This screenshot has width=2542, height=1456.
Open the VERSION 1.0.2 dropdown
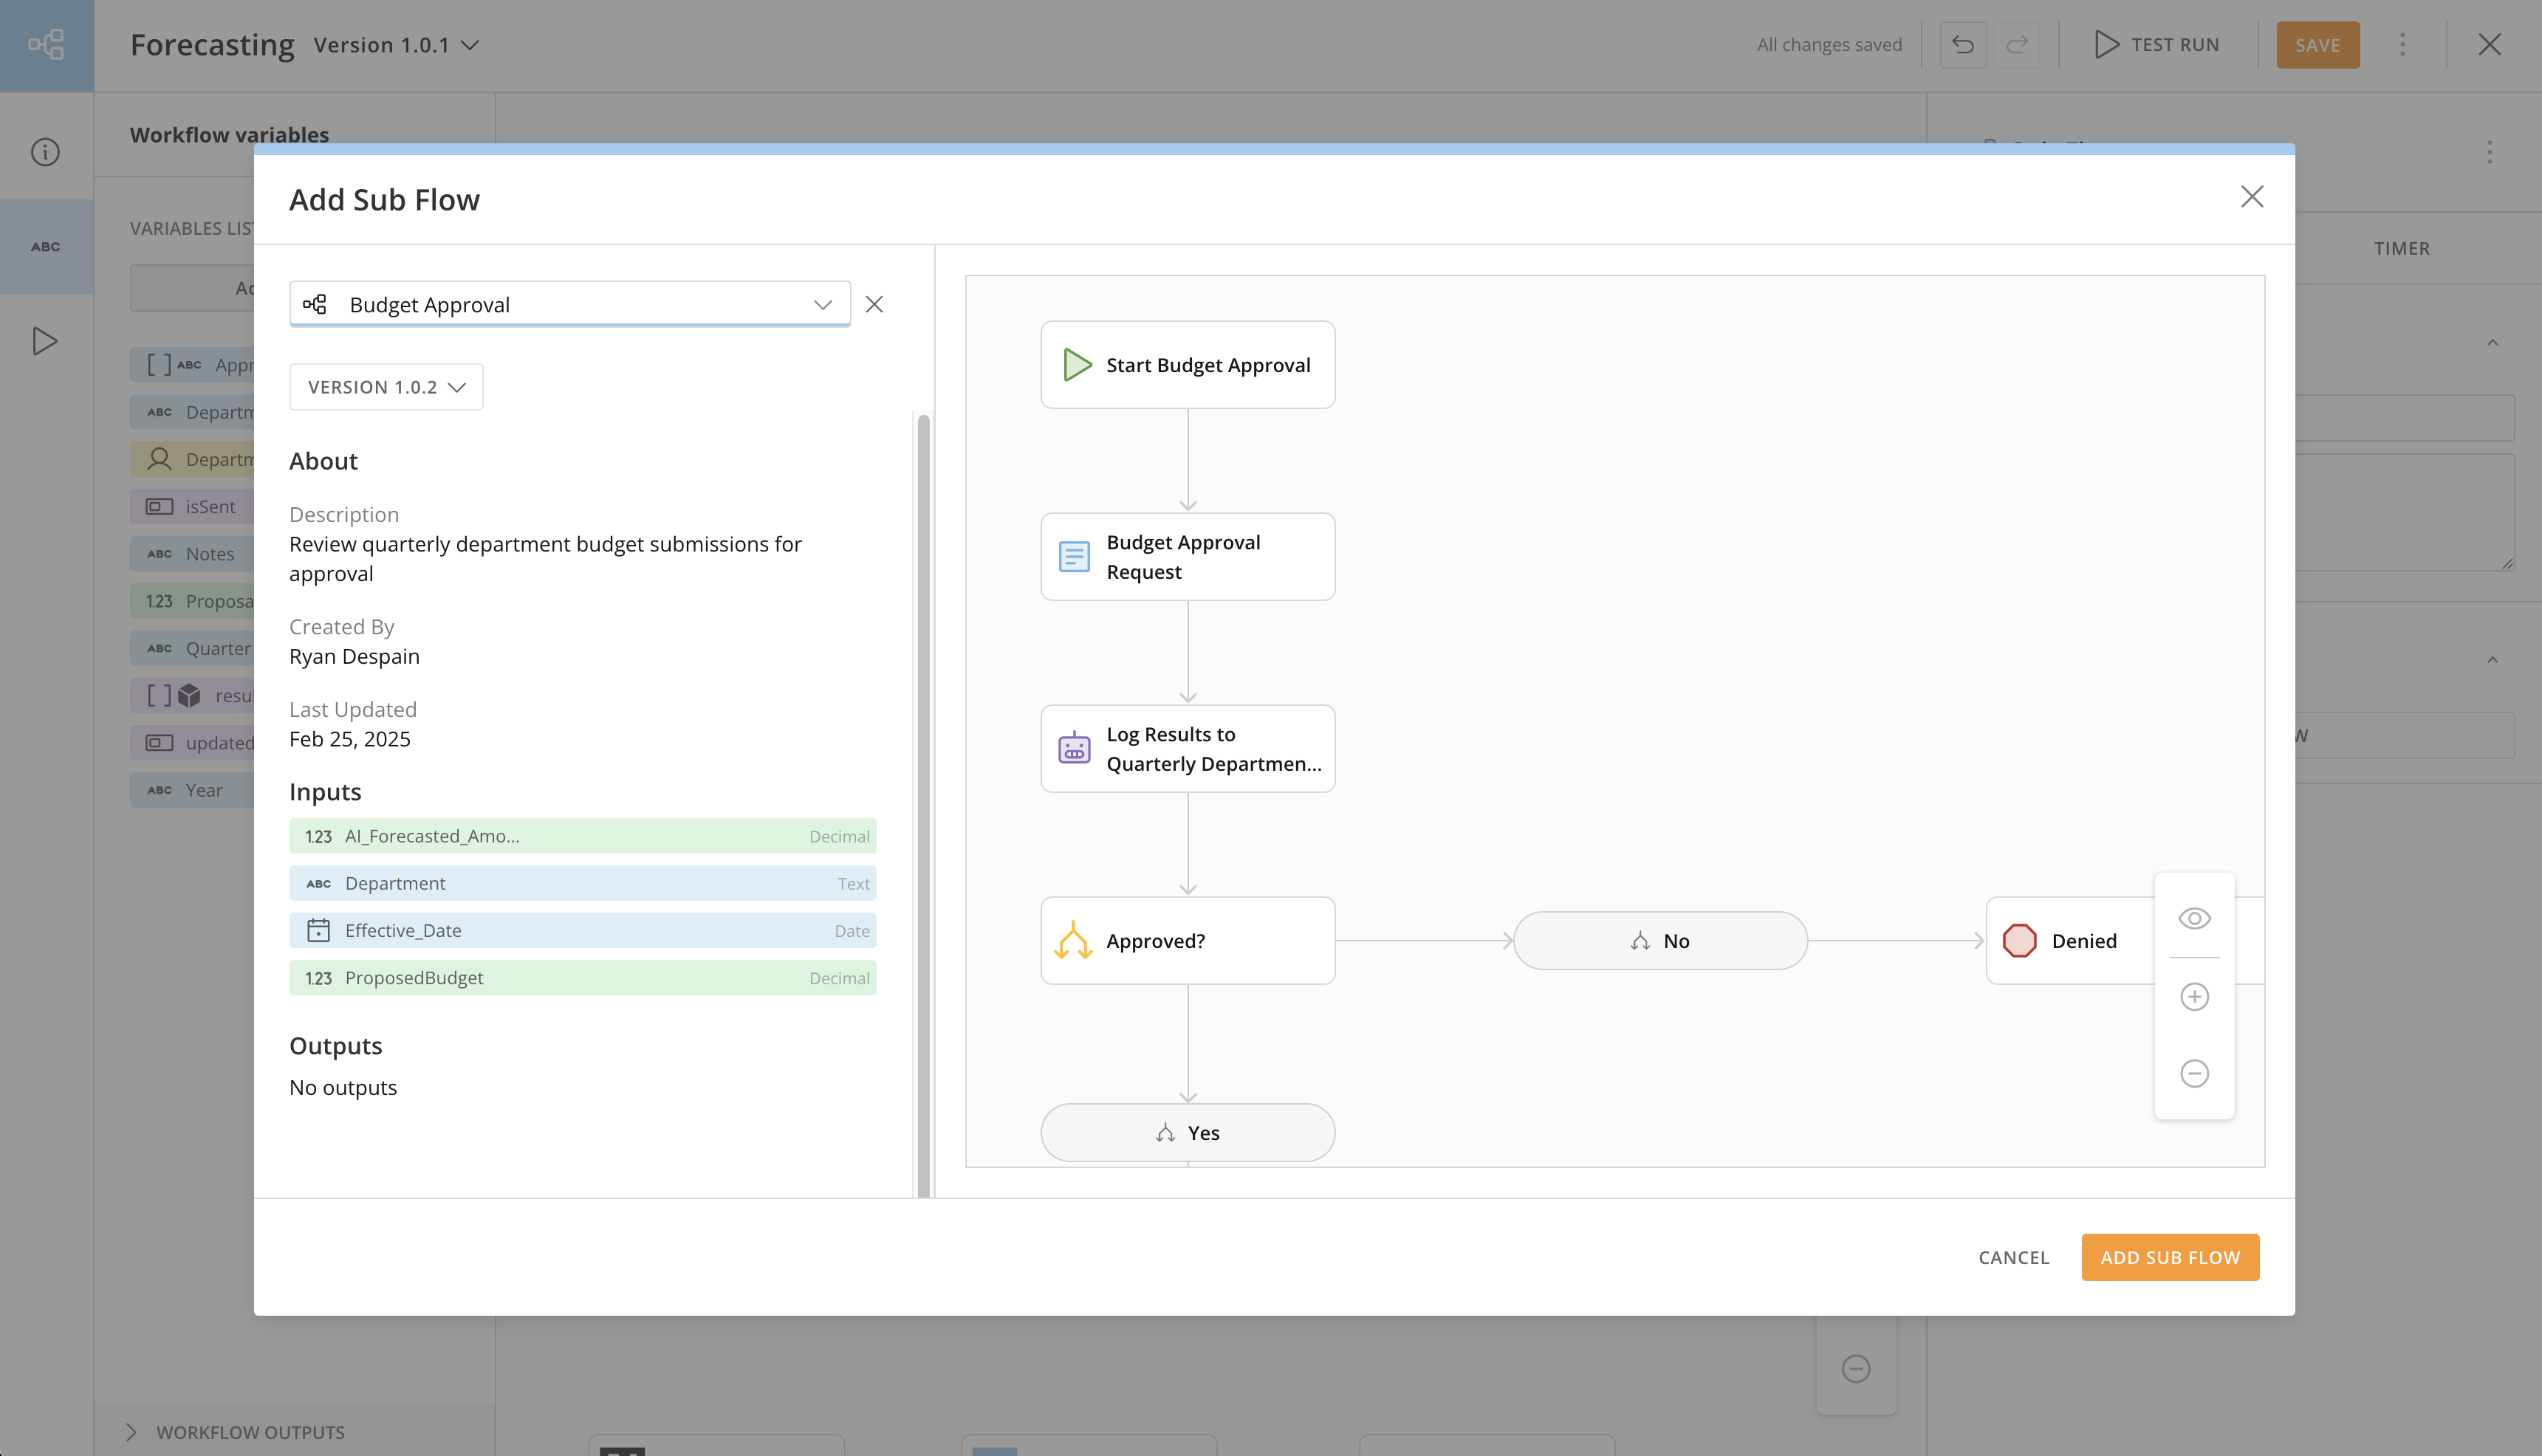click(x=386, y=387)
